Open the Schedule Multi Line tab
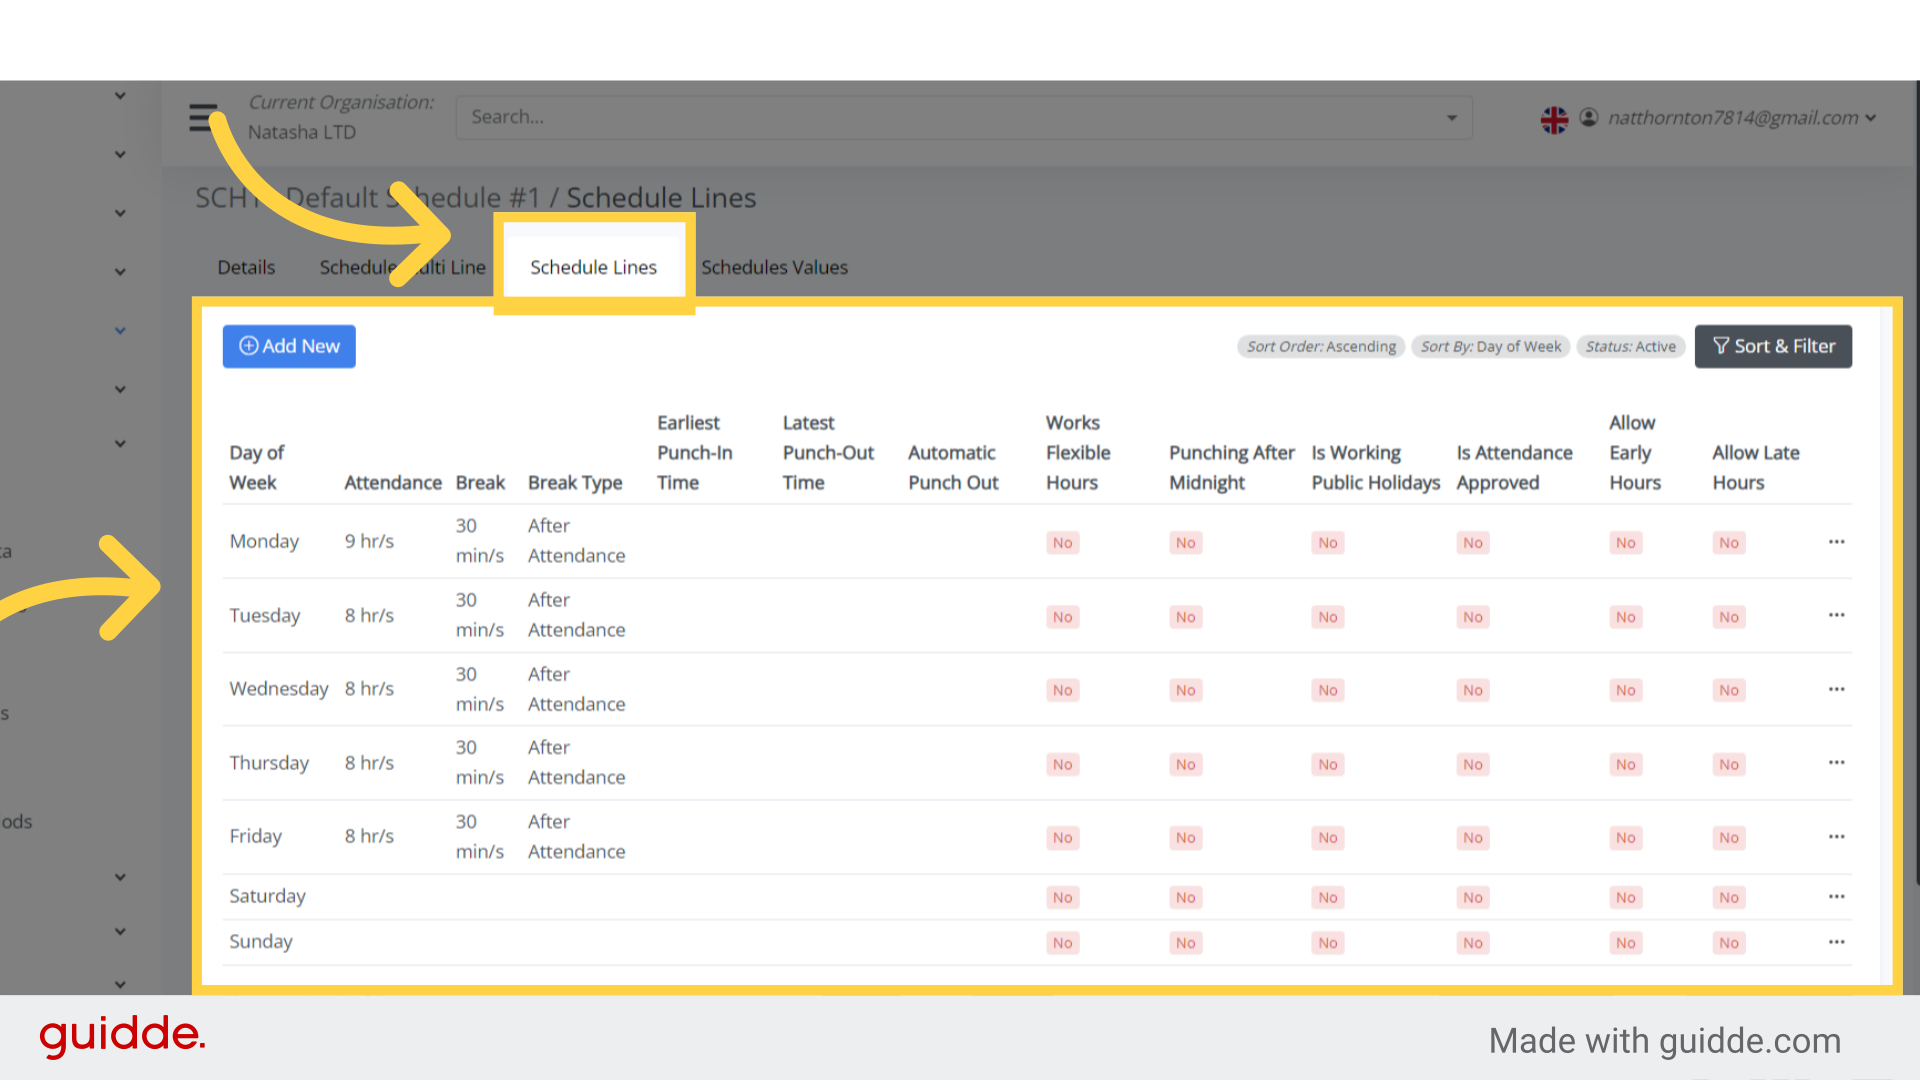The image size is (1920, 1080). tap(402, 268)
